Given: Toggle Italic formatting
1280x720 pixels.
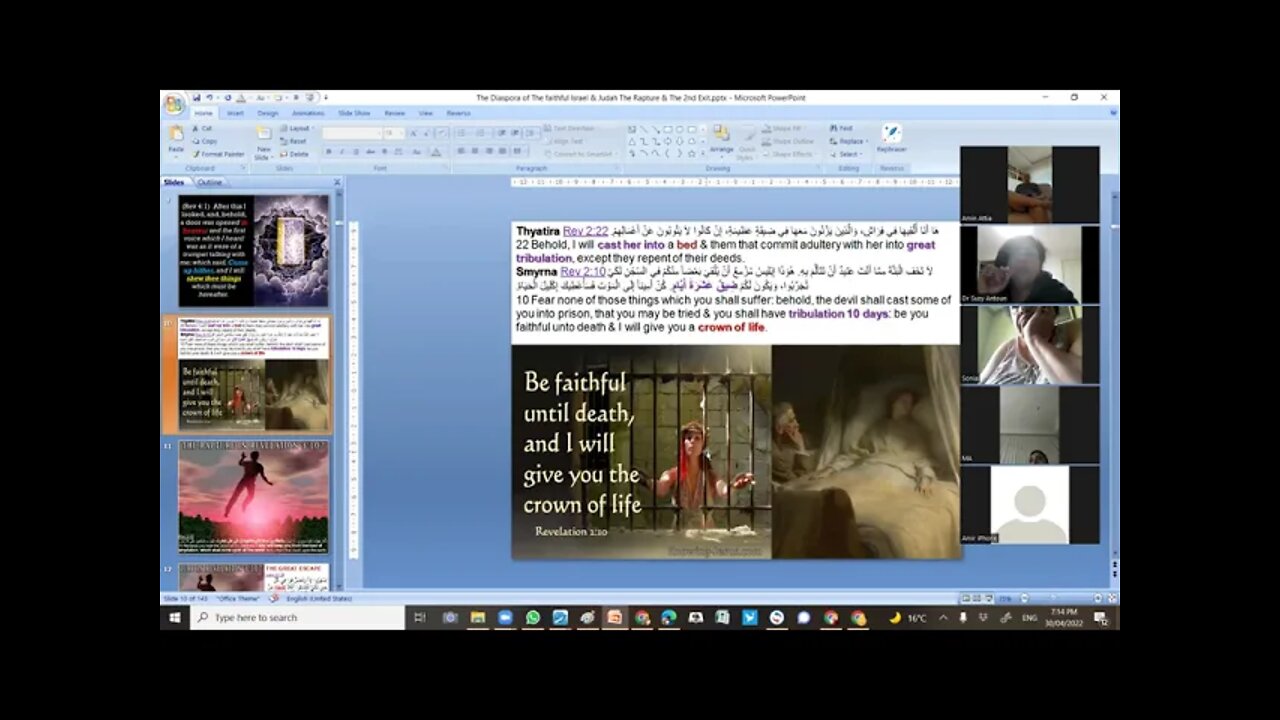Looking at the screenshot, I should 342,152.
